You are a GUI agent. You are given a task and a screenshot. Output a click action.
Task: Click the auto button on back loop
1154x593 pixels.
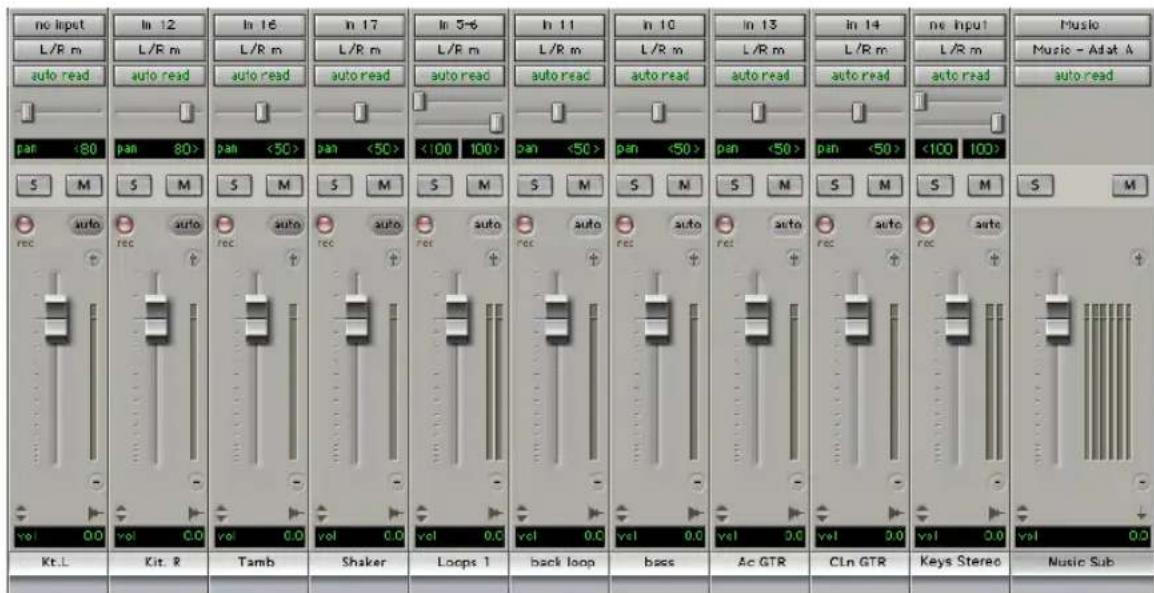[588, 224]
